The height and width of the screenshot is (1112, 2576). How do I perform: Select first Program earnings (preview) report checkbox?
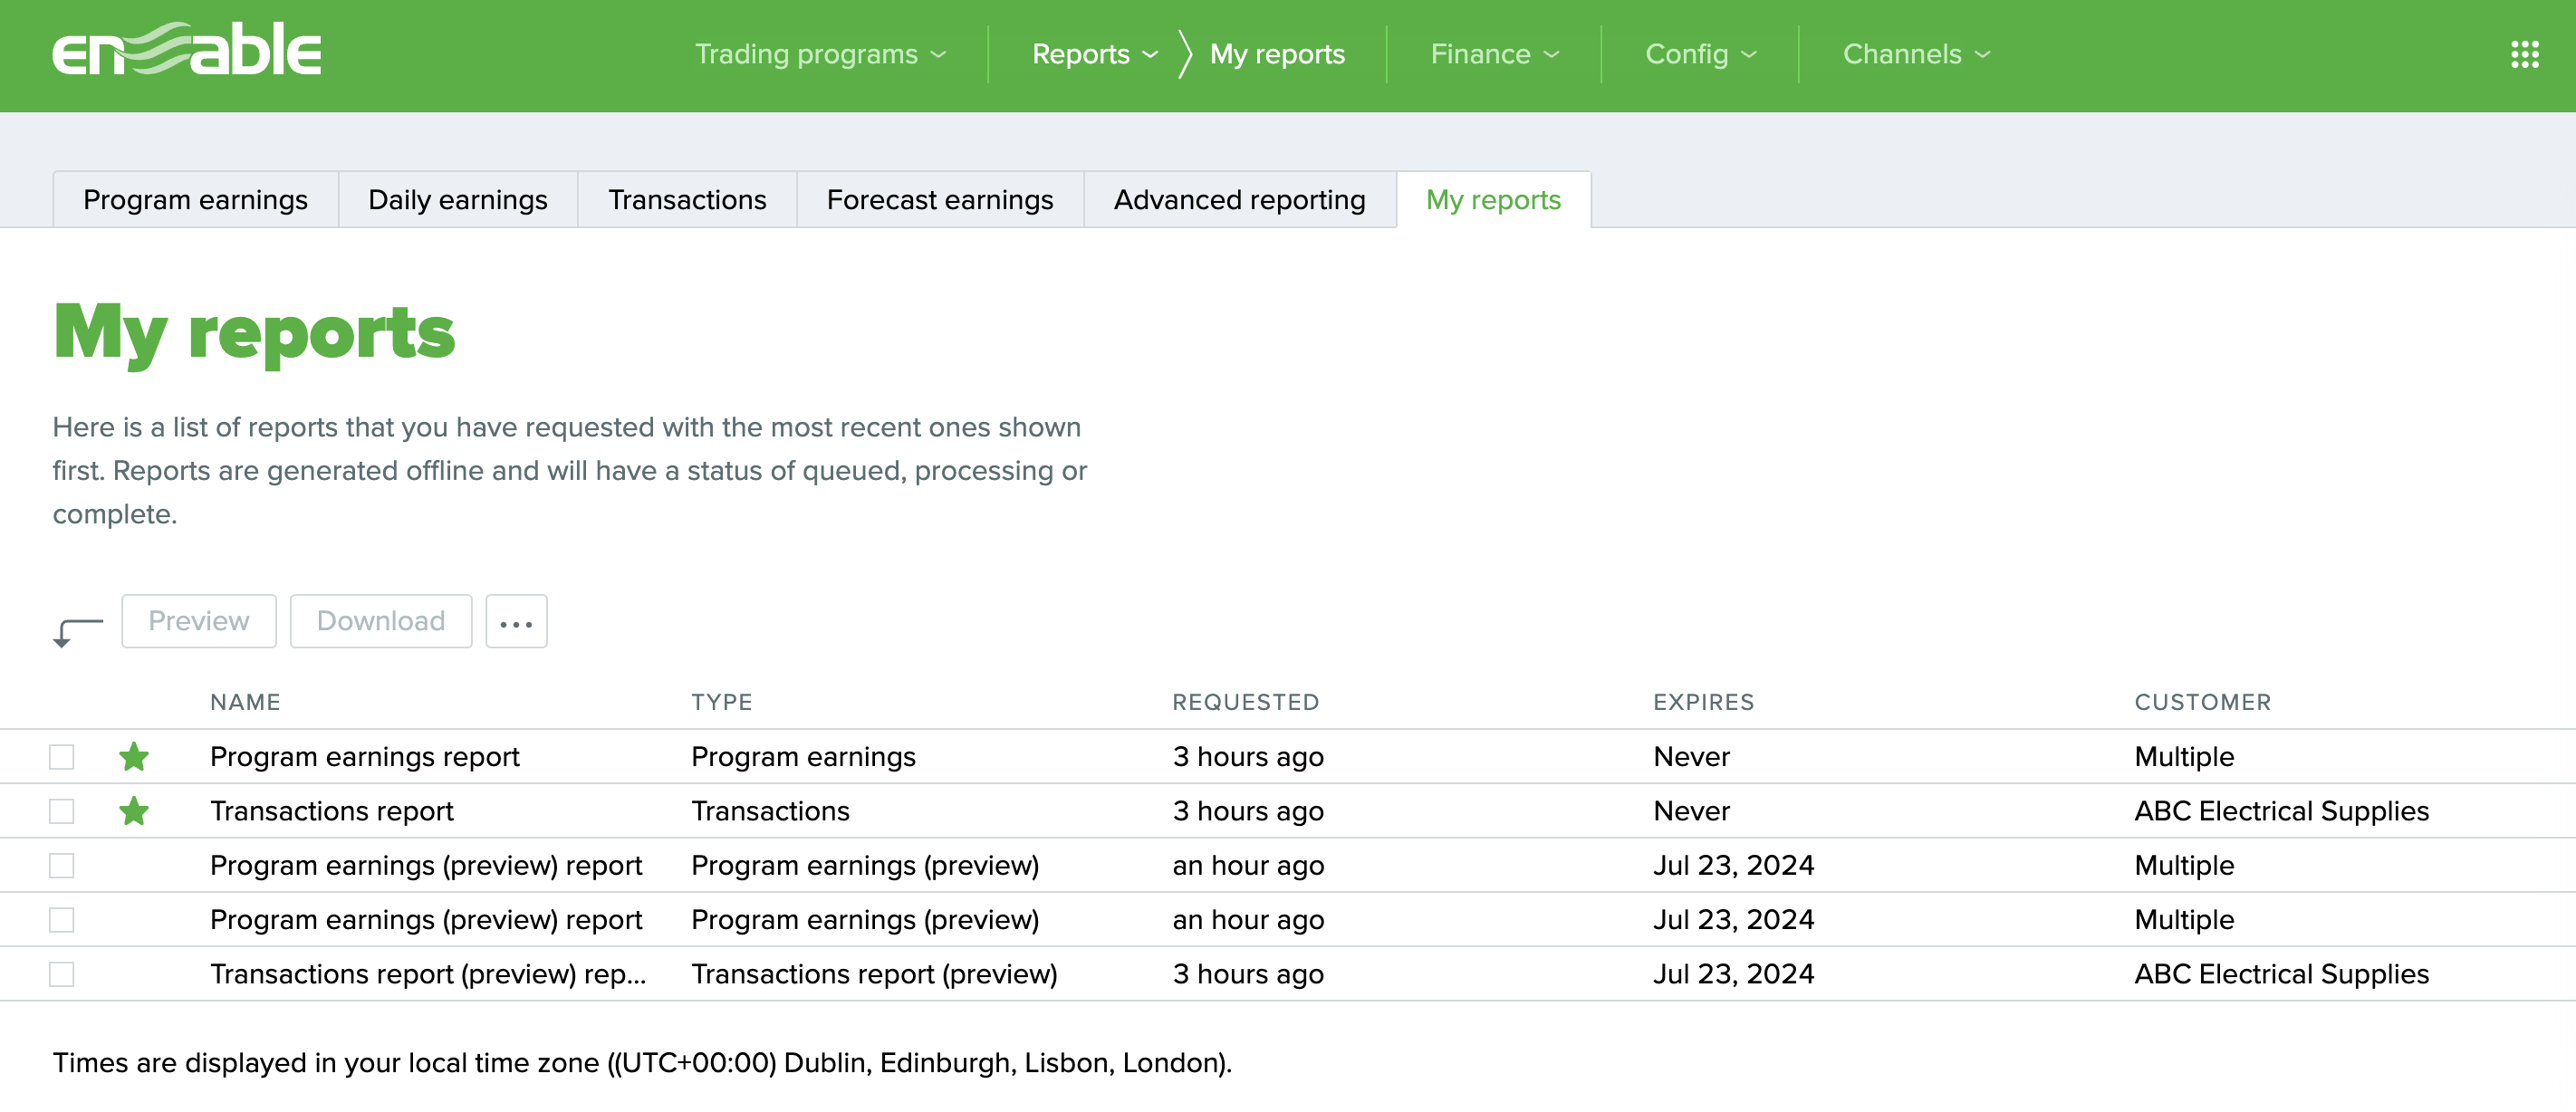(62, 865)
